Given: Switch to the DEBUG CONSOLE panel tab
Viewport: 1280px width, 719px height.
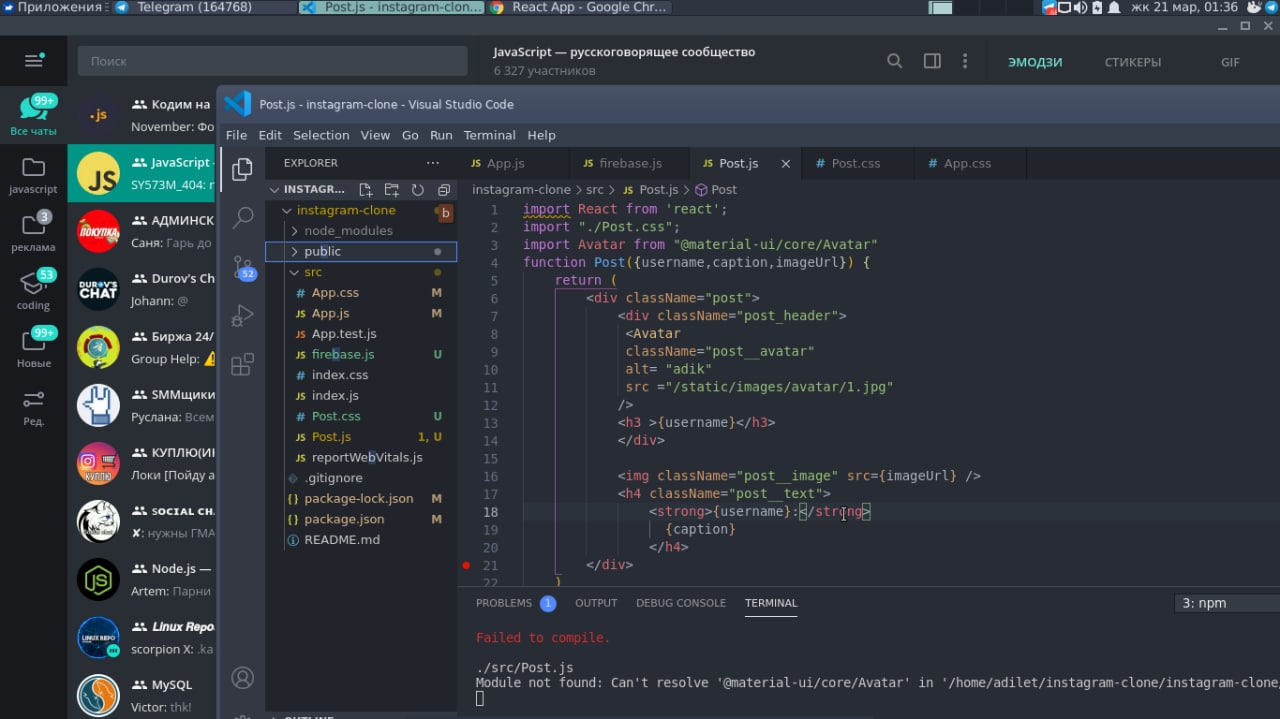Looking at the screenshot, I should click(681, 603).
